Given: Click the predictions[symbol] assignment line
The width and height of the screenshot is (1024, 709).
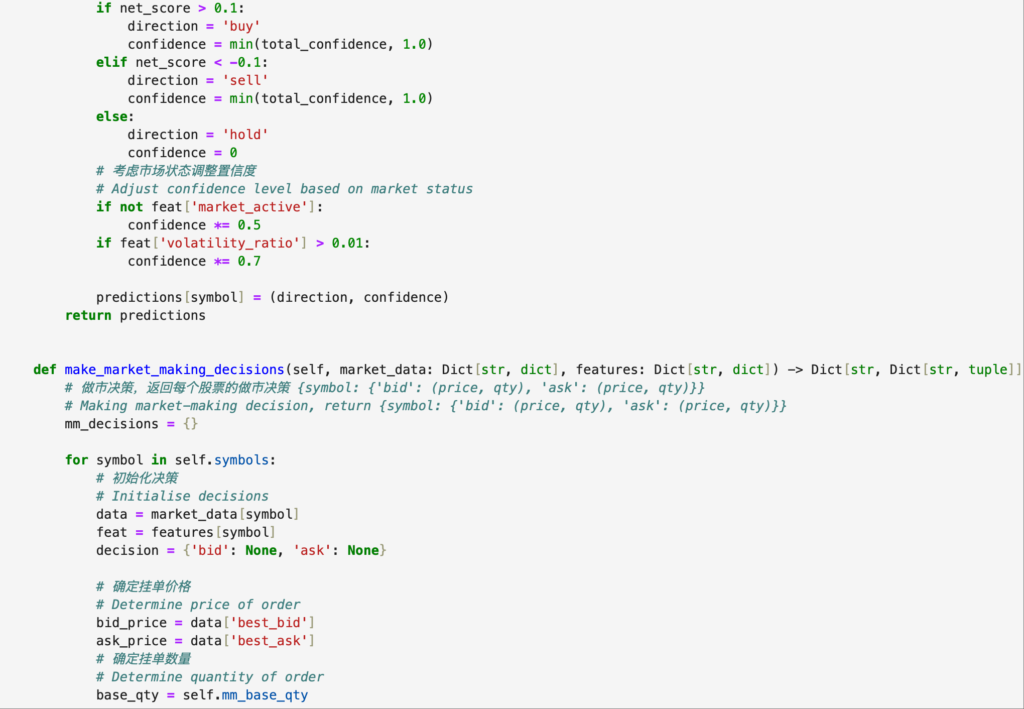Looking at the screenshot, I should click(272, 297).
